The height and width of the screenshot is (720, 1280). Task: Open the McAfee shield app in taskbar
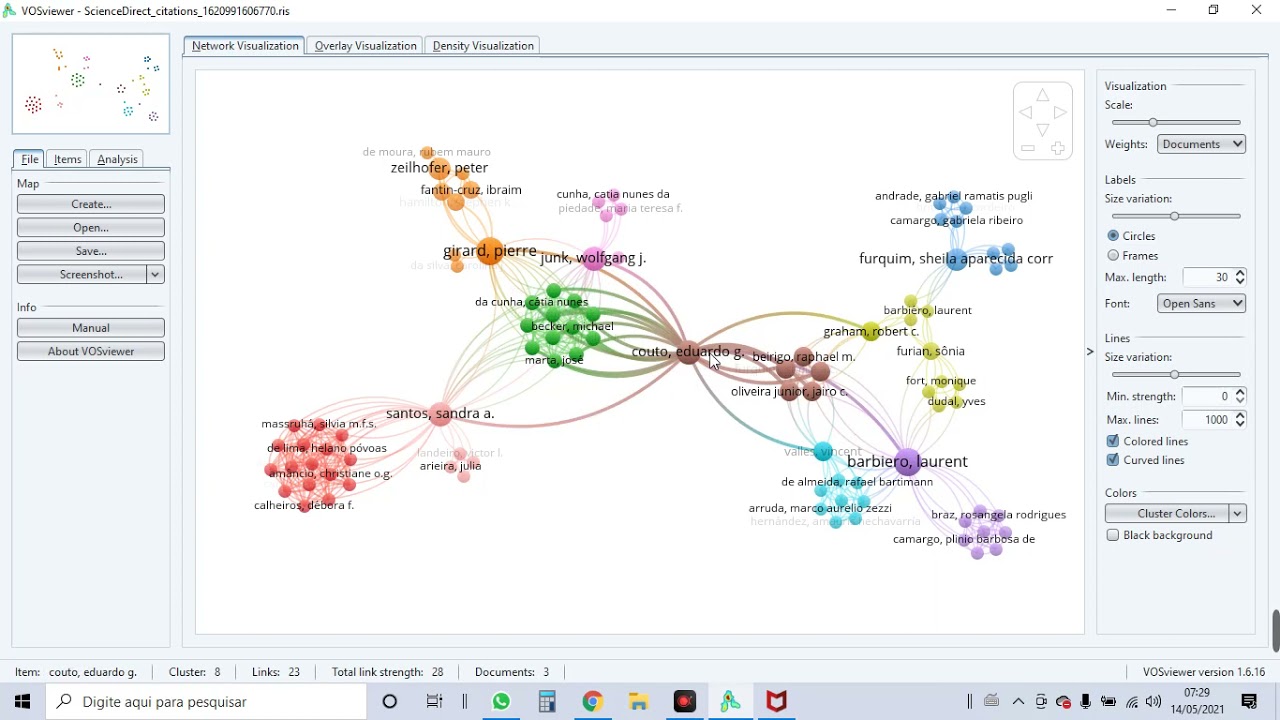[x=777, y=702]
